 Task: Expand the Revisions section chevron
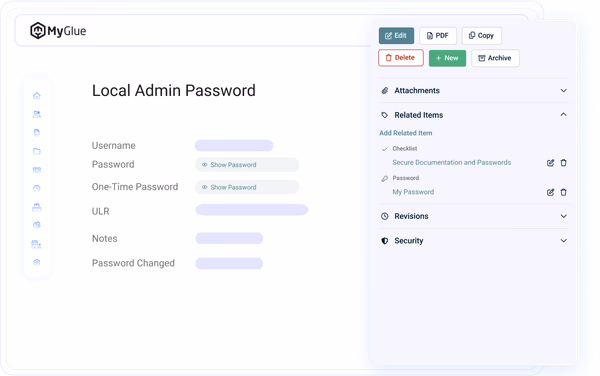[x=564, y=216]
